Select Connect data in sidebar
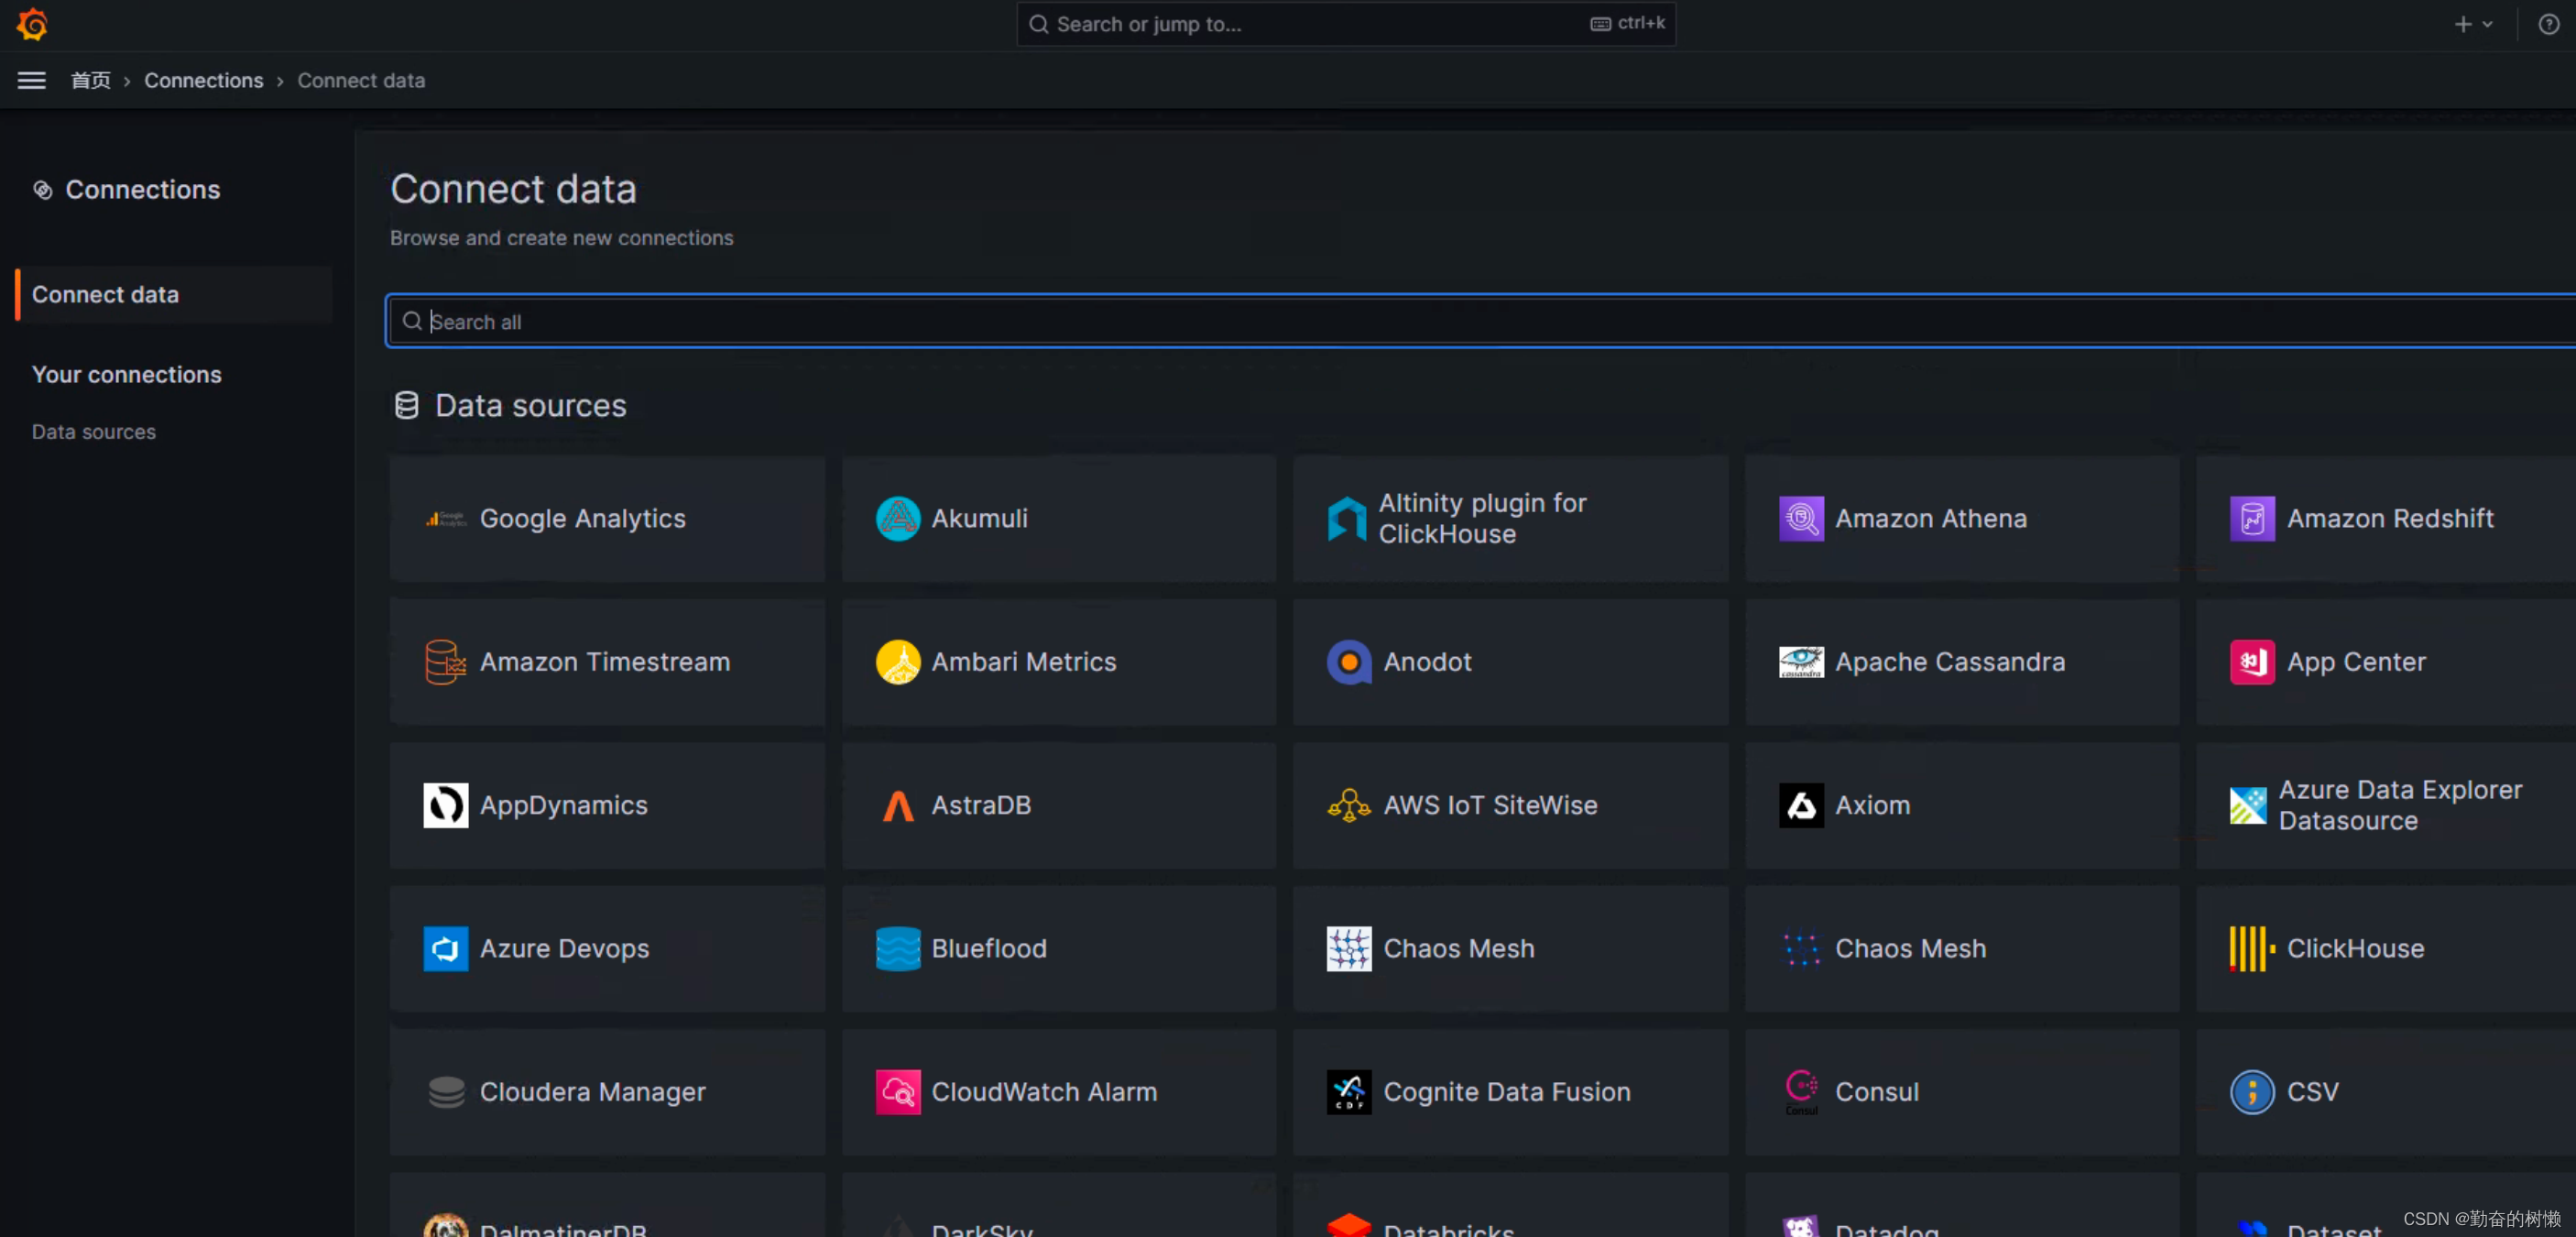 click(173, 294)
